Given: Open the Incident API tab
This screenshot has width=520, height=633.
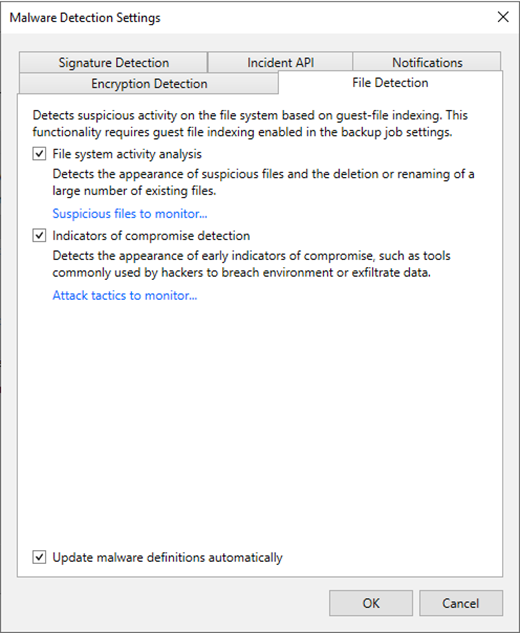Looking at the screenshot, I should click(x=280, y=63).
